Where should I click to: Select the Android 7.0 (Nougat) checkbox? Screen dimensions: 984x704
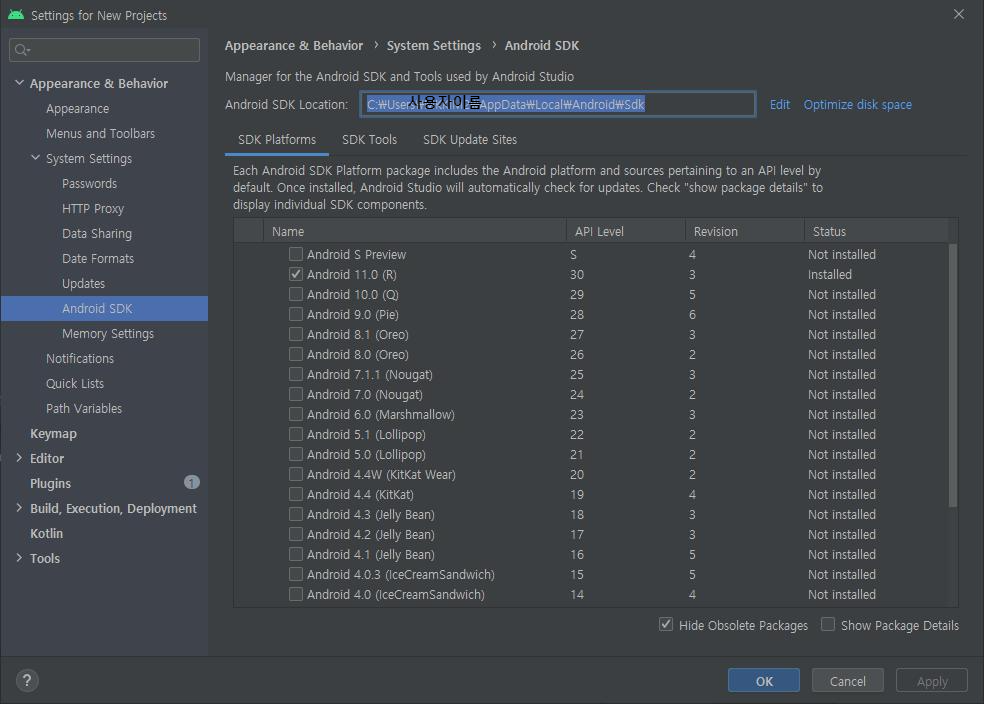coord(296,394)
